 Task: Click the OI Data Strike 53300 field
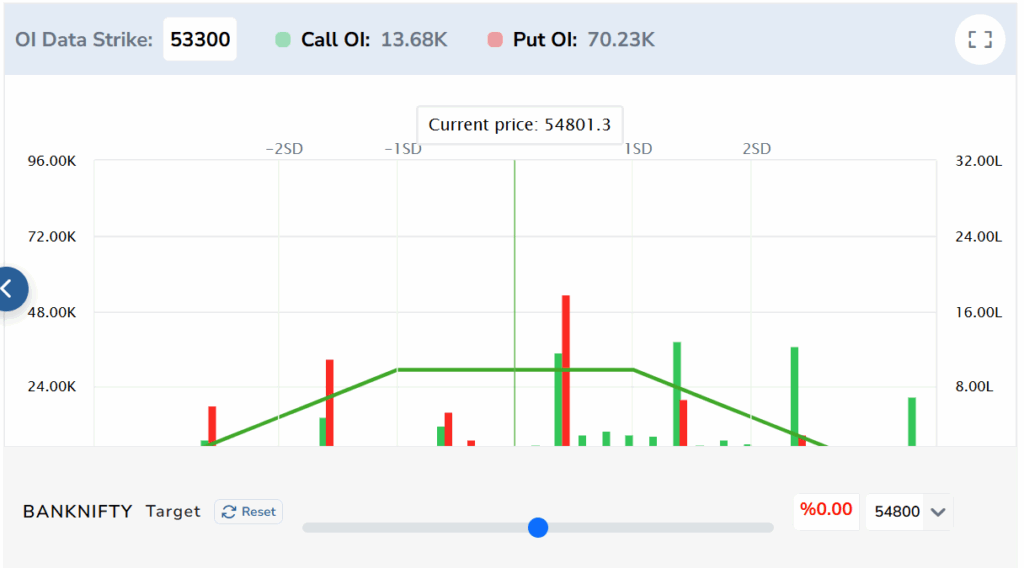pos(200,39)
